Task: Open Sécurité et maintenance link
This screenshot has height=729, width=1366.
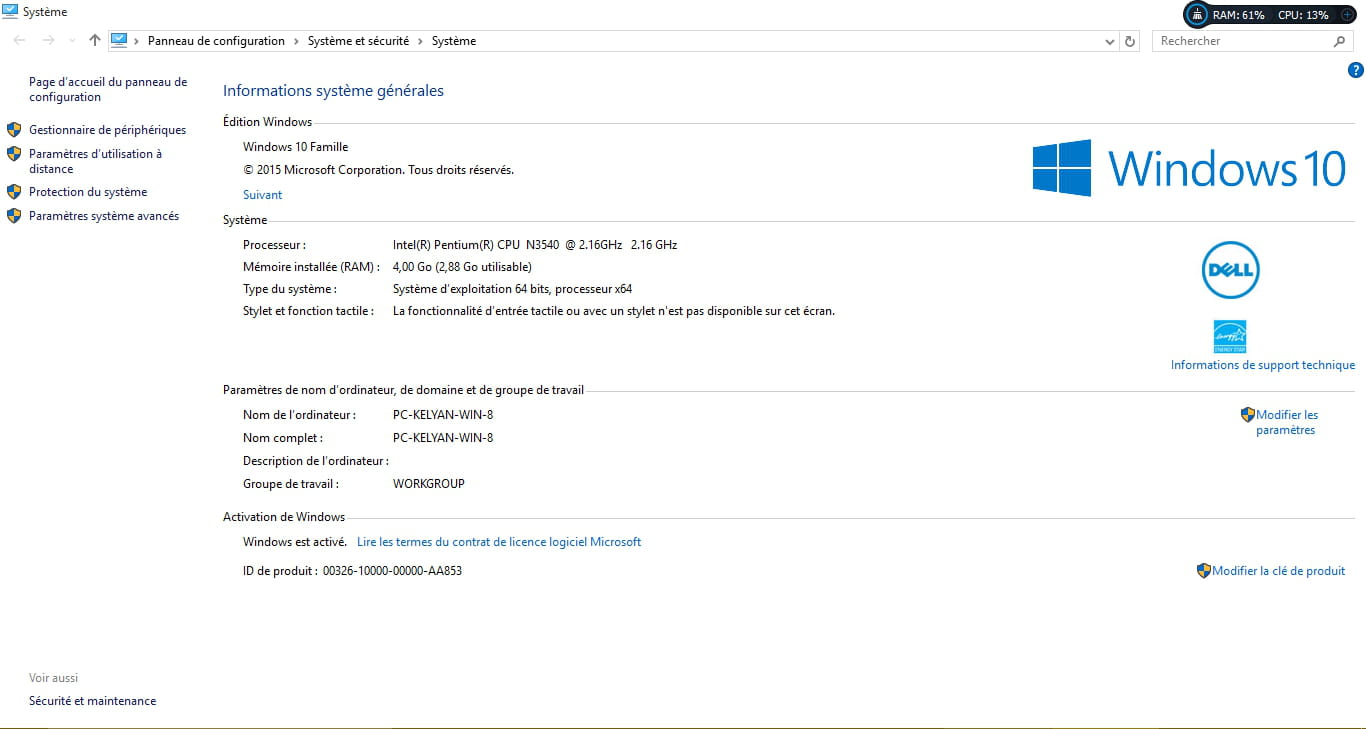Action: click(93, 701)
